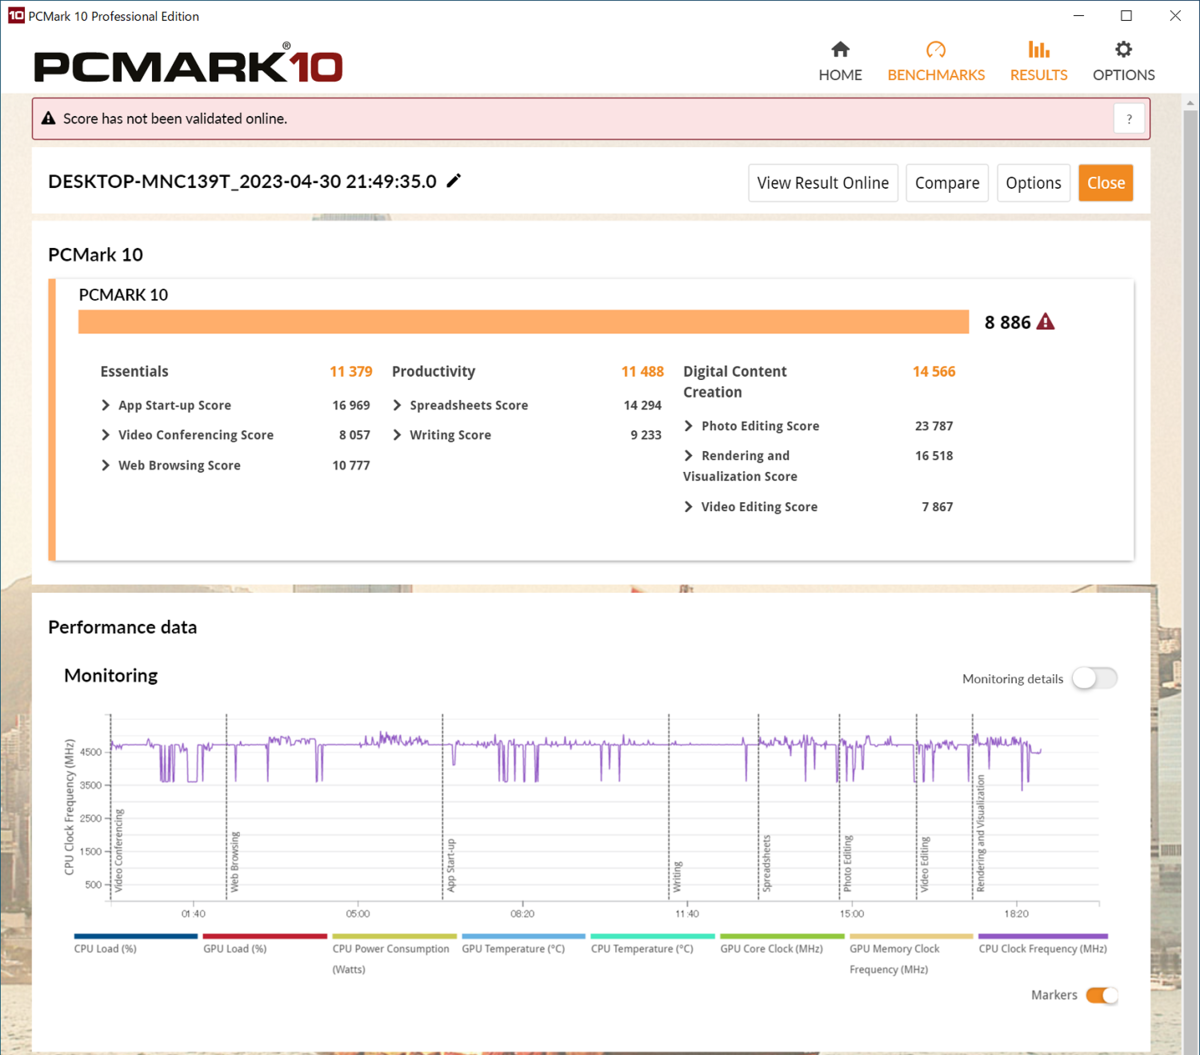Click the Photo Editing chart marker
The height and width of the screenshot is (1055, 1200).
[847, 863]
